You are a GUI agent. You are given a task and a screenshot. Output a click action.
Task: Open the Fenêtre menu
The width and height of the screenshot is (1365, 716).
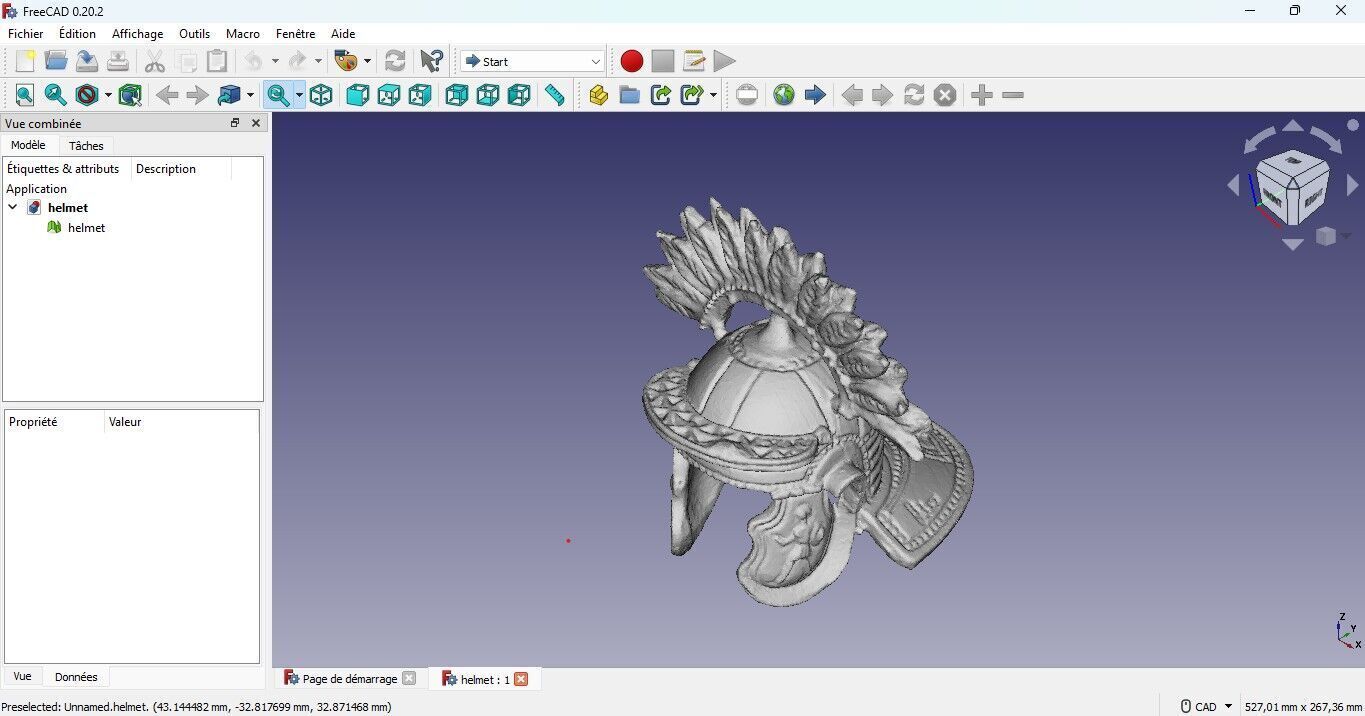(x=295, y=33)
